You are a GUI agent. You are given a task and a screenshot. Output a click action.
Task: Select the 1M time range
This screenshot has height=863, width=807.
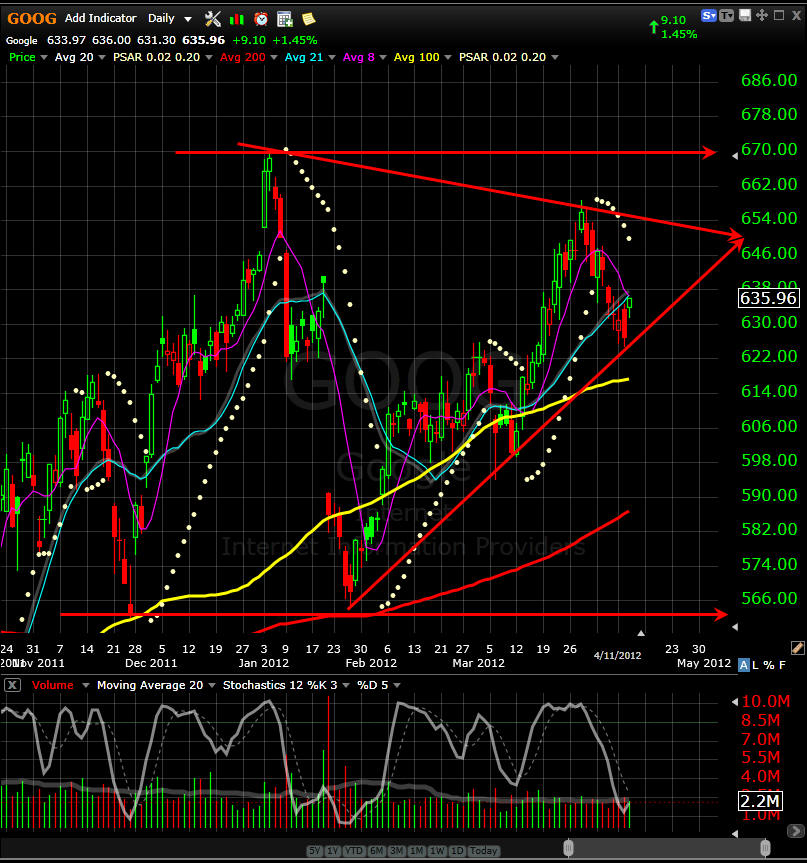(417, 850)
